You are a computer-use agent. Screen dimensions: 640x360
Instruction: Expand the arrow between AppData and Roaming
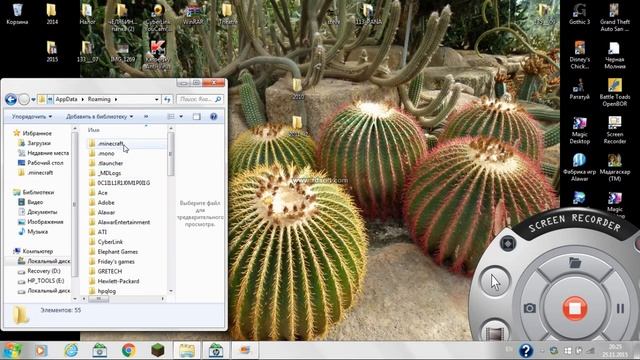click(x=82, y=99)
